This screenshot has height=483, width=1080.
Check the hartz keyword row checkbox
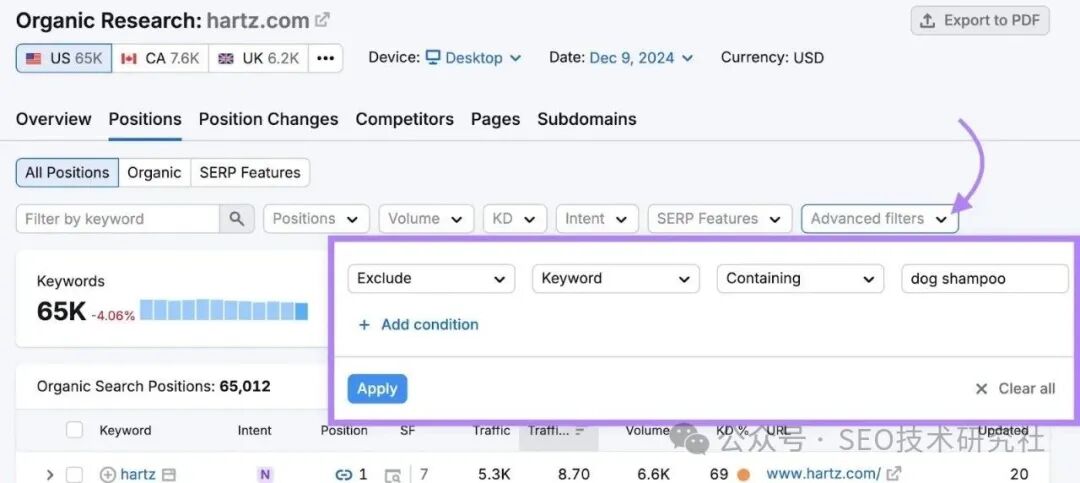(74, 474)
